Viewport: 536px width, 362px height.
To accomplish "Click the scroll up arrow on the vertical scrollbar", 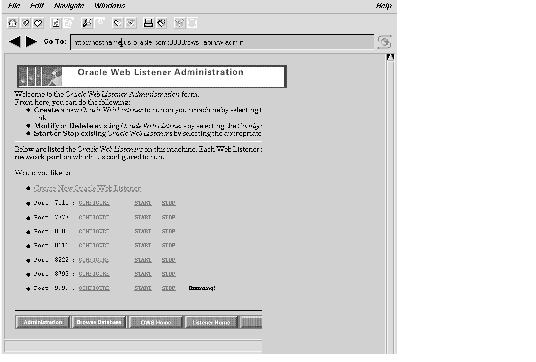I will pyautogui.click(x=390, y=57).
